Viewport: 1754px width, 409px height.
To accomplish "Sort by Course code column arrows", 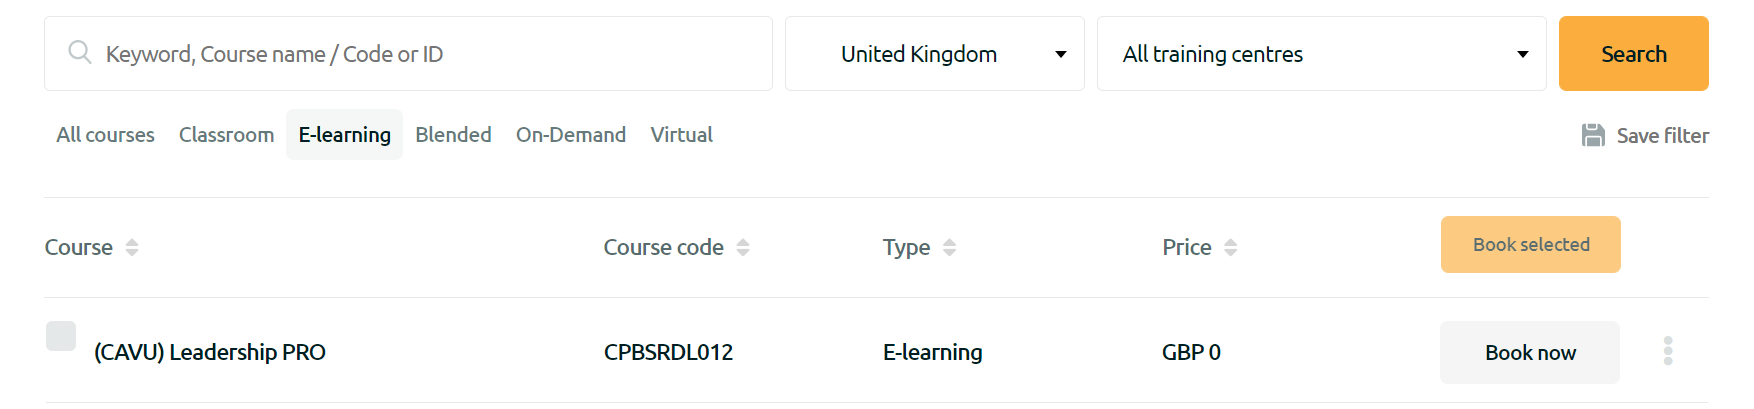I will [x=743, y=247].
